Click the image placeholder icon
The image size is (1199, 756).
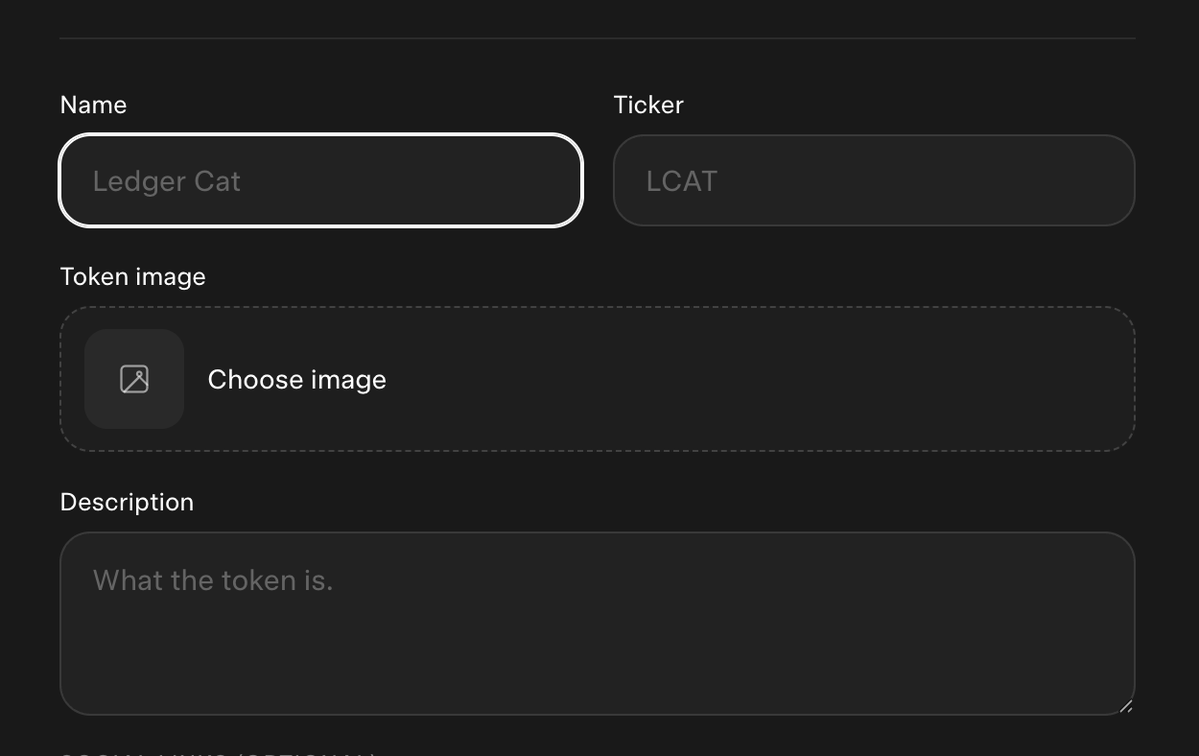coord(134,379)
